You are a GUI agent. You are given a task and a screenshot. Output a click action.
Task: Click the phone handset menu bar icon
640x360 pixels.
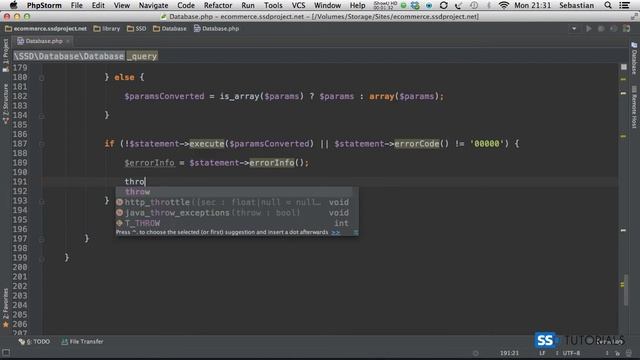coord(458,5)
